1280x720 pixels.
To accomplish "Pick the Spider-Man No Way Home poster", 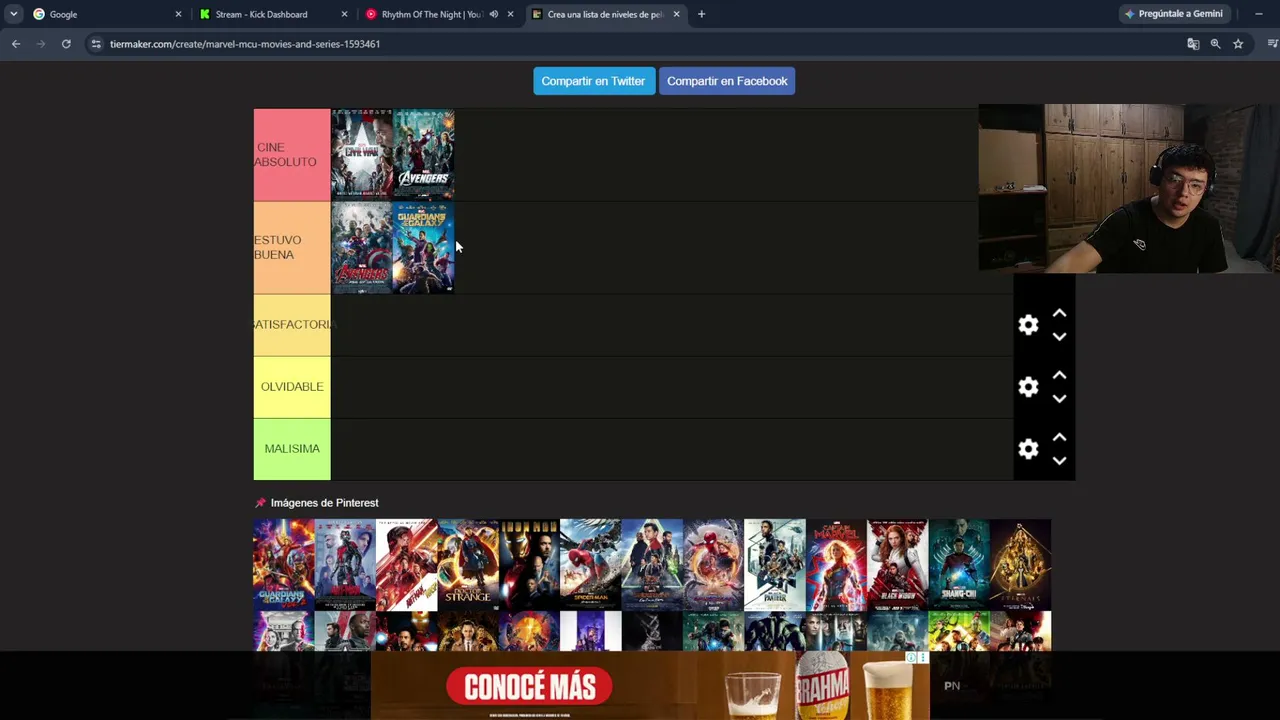I will click(713, 565).
